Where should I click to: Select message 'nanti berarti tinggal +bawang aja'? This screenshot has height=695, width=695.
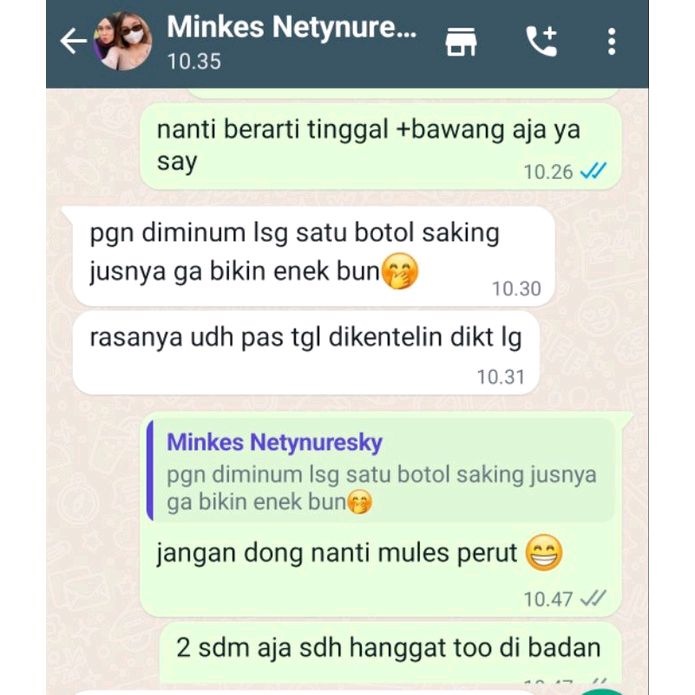381,147
